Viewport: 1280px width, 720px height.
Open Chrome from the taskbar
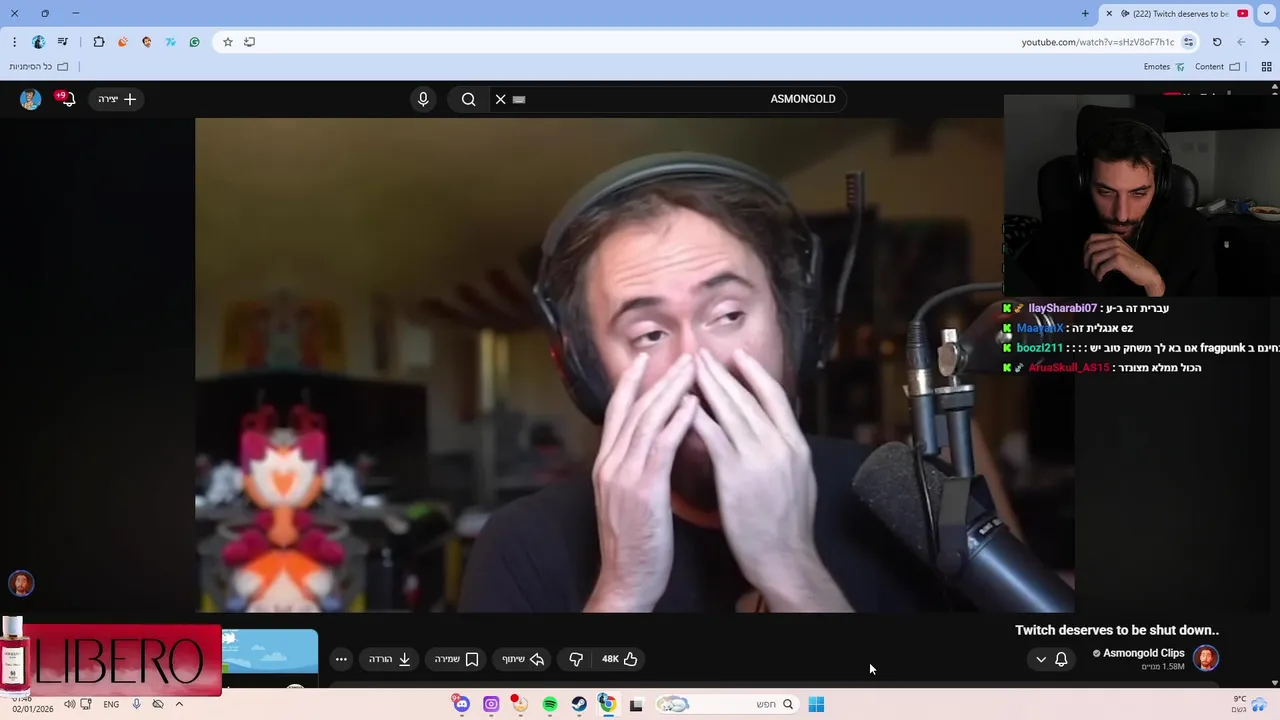(x=607, y=704)
